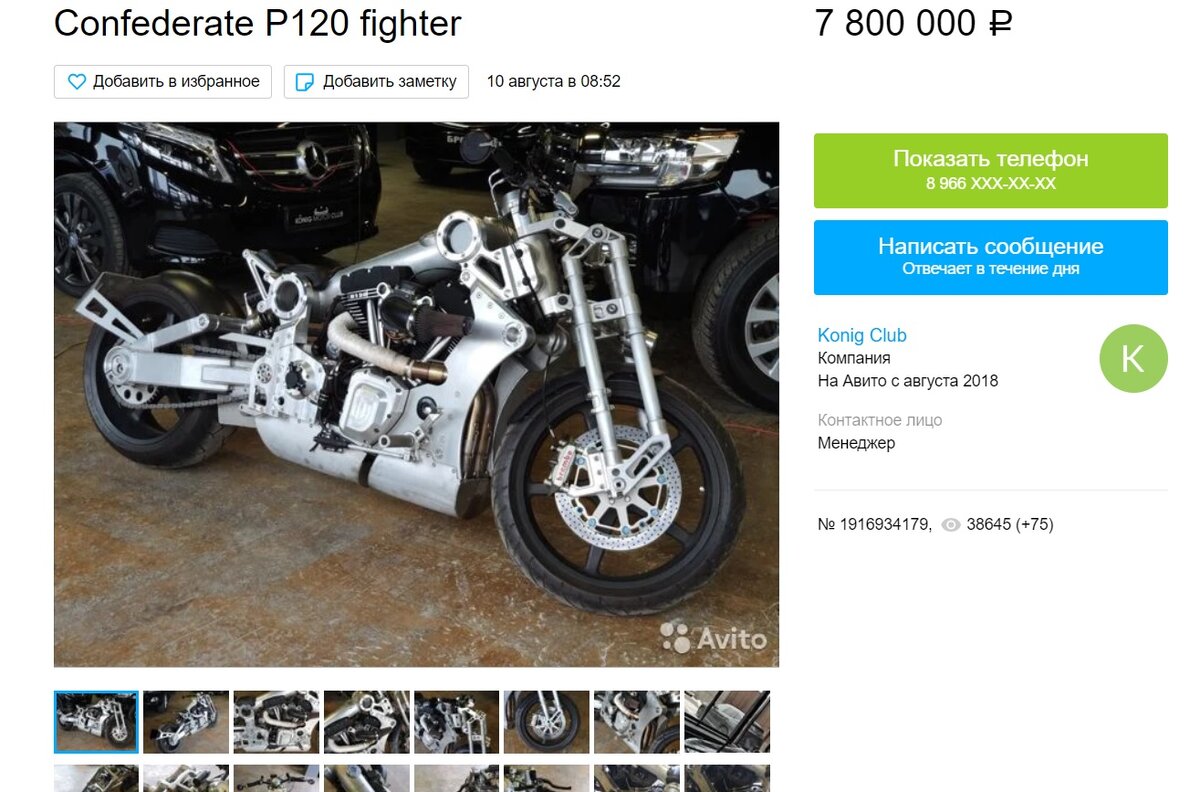Select the last thumbnail in the first row
The width and height of the screenshot is (1200, 792).
(x=727, y=722)
